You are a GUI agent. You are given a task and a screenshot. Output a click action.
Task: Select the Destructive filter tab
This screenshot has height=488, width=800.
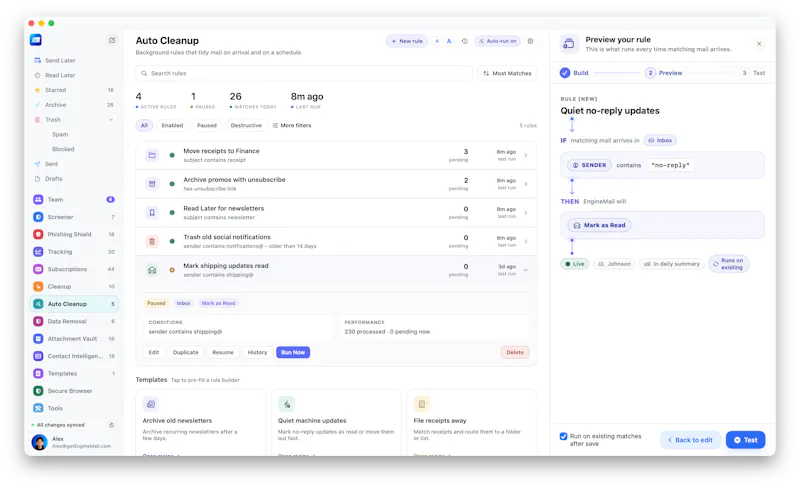click(x=246, y=126)
